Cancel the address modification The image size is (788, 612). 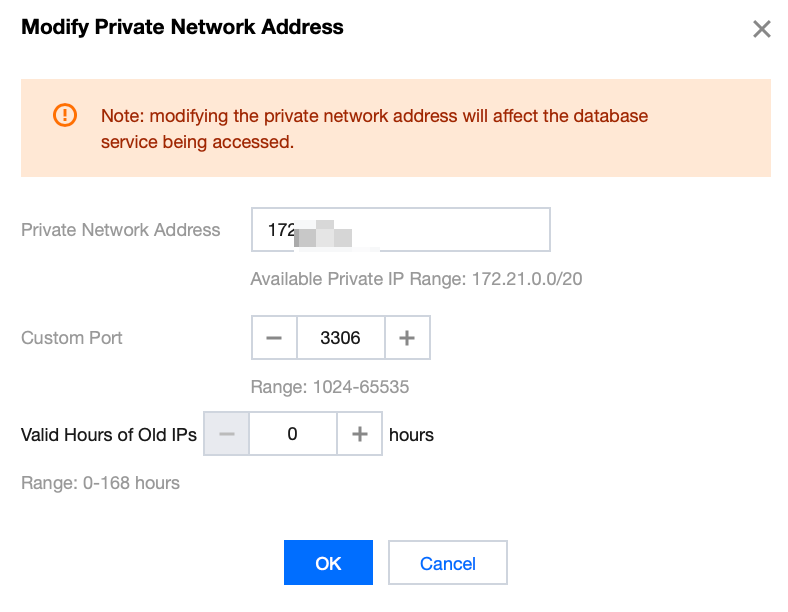point(448,563)
